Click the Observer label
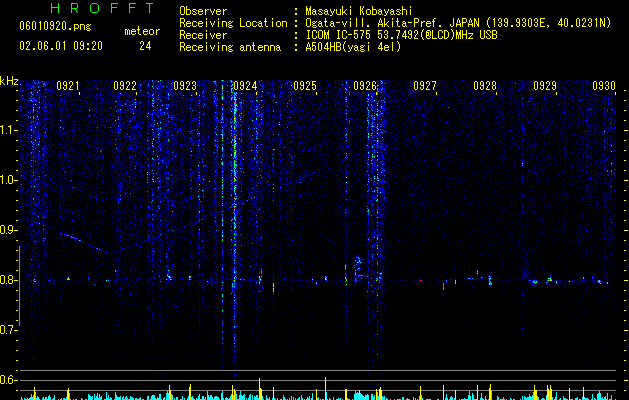Screen dimensions: 629x400 (x=203, y=11)
